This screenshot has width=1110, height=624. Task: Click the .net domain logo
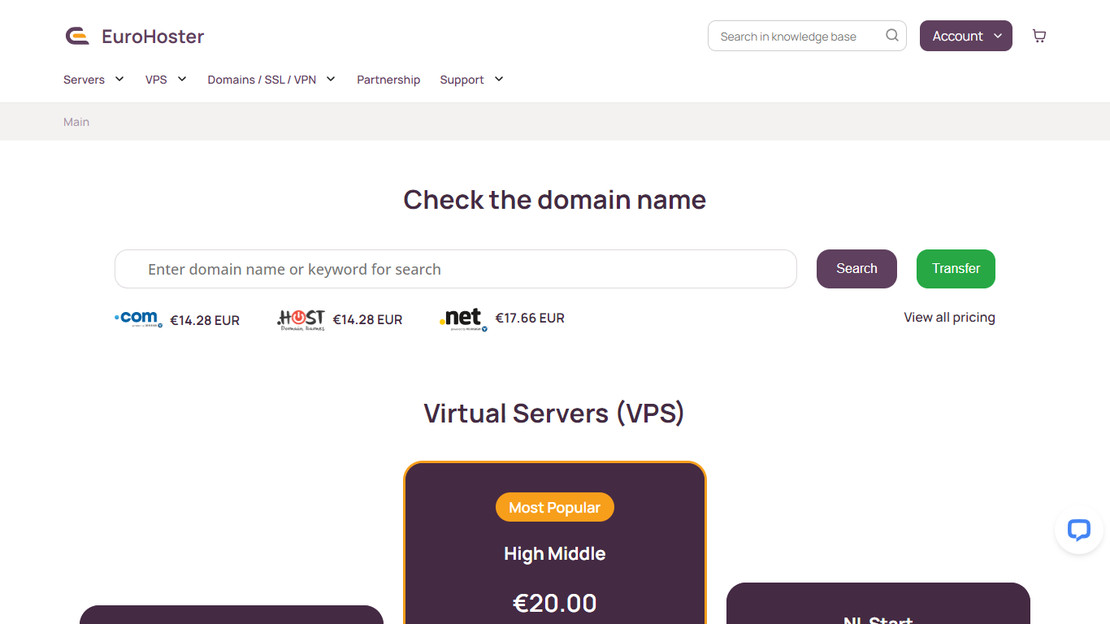[464, 319]
